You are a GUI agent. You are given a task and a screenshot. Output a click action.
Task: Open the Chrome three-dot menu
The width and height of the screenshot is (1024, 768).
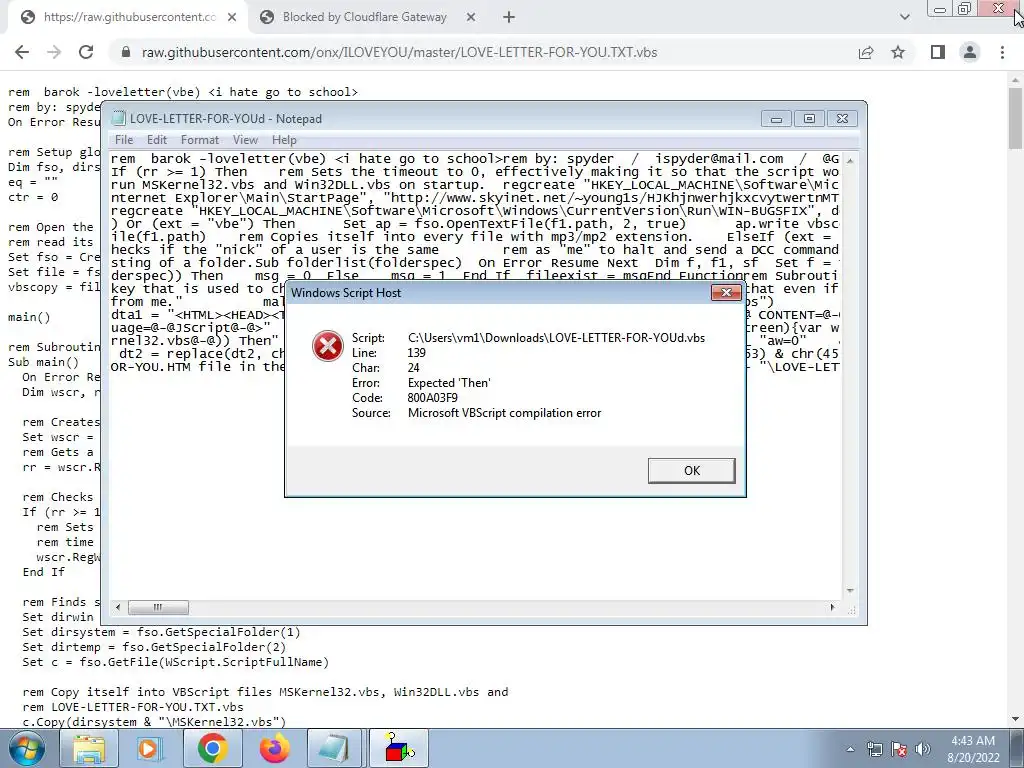[1002, 52]
